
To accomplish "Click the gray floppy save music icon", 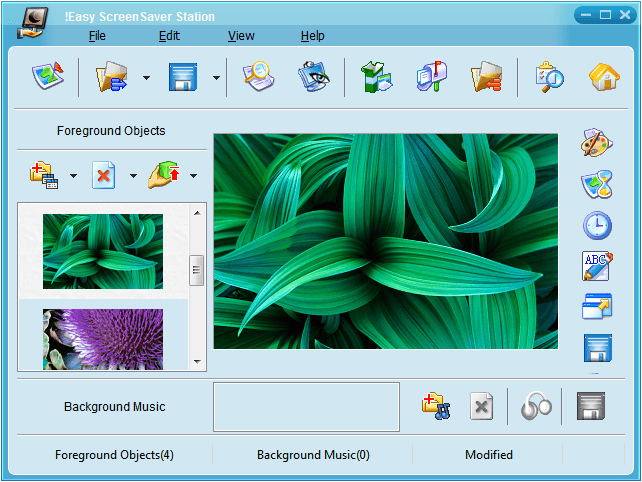I will coord(591,406).
